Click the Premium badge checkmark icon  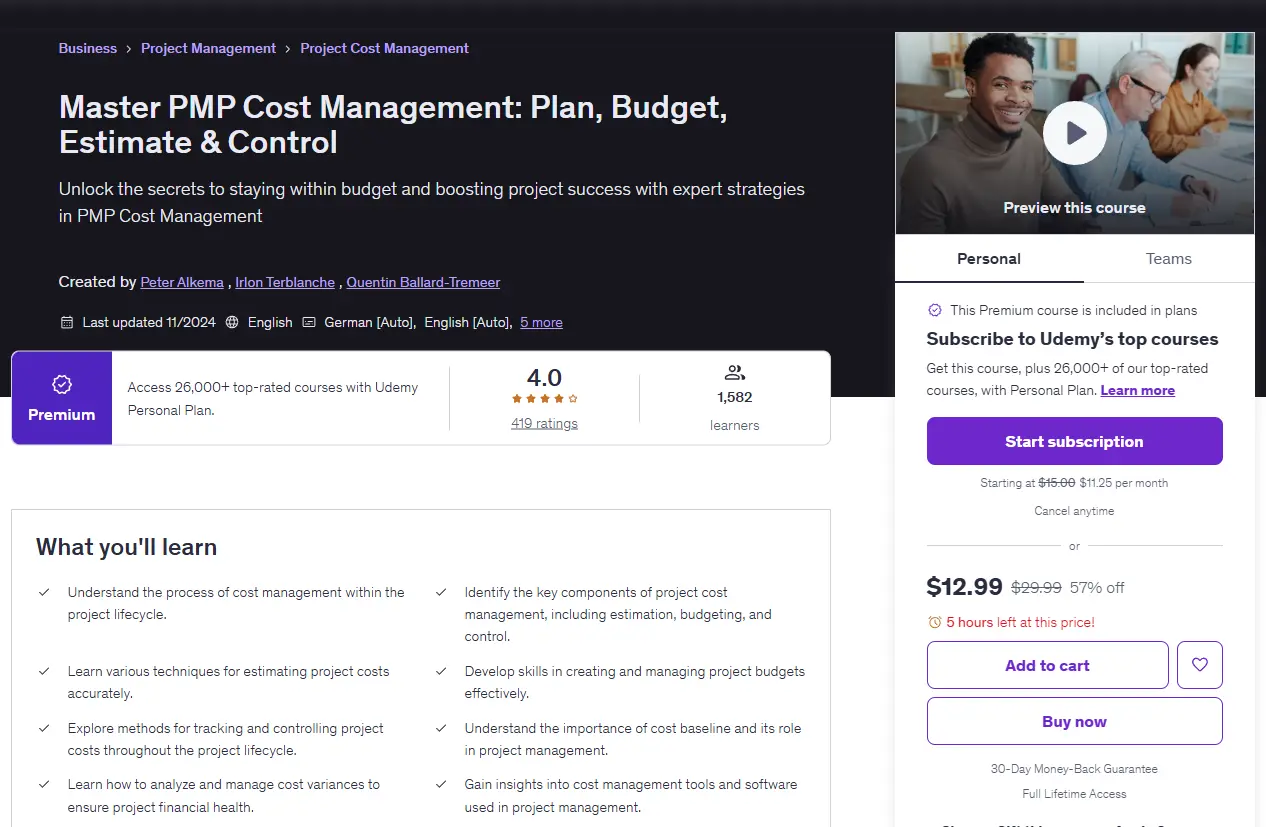61,385
